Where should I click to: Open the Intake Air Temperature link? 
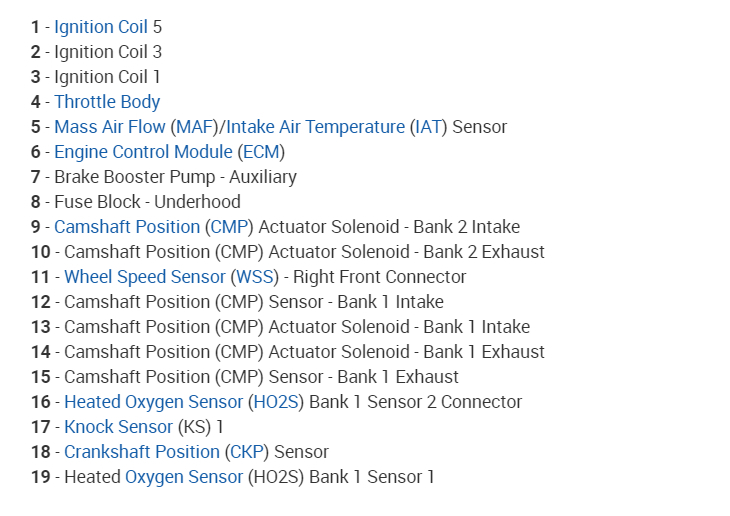click(315, 127)
